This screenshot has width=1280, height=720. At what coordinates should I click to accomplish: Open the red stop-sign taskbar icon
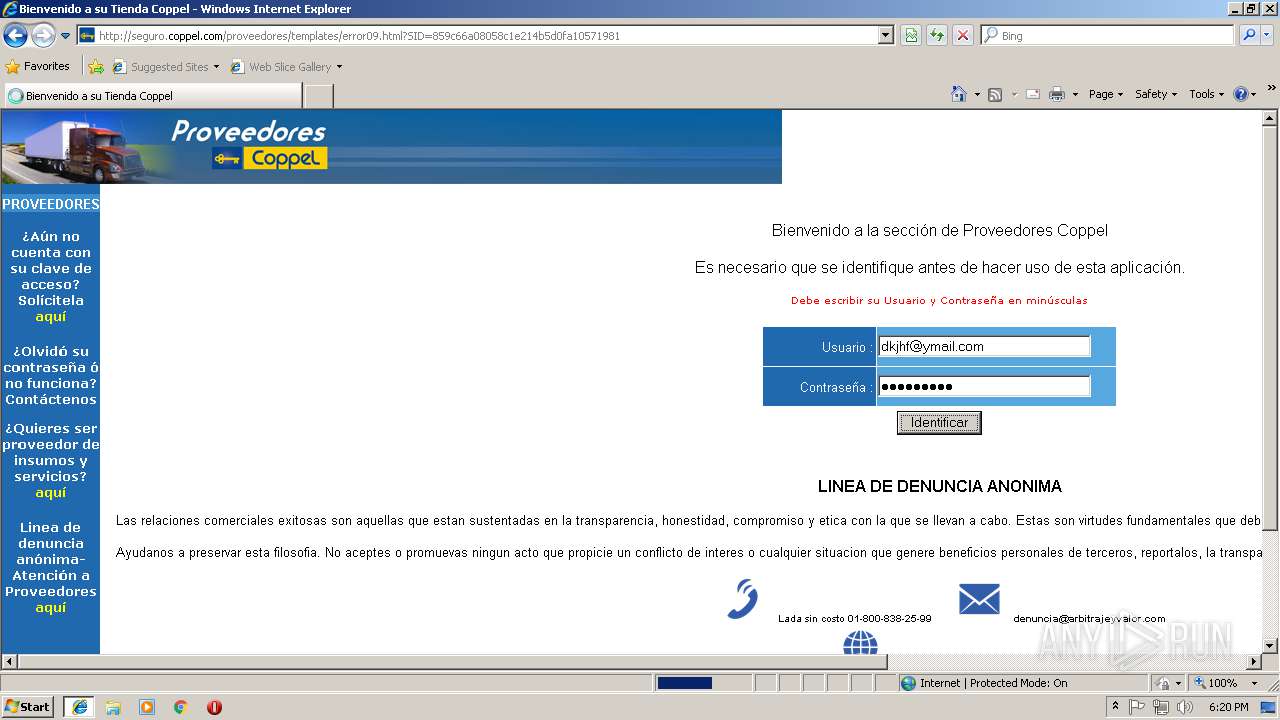click(x=214, y=707)
